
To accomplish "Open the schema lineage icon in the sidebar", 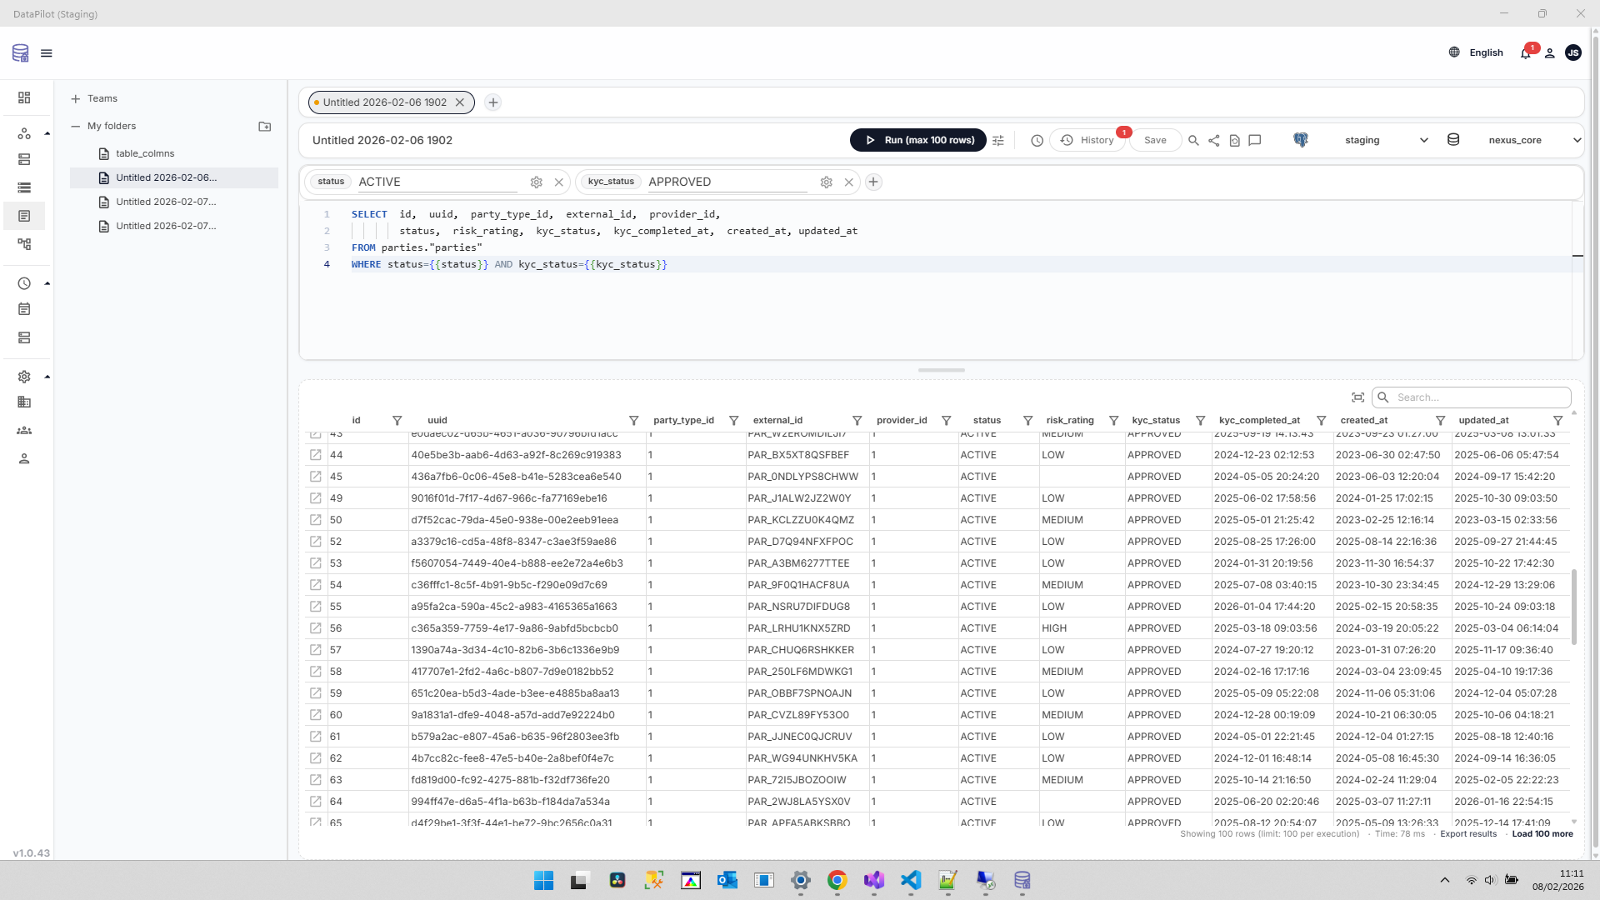I will [25, 244].
